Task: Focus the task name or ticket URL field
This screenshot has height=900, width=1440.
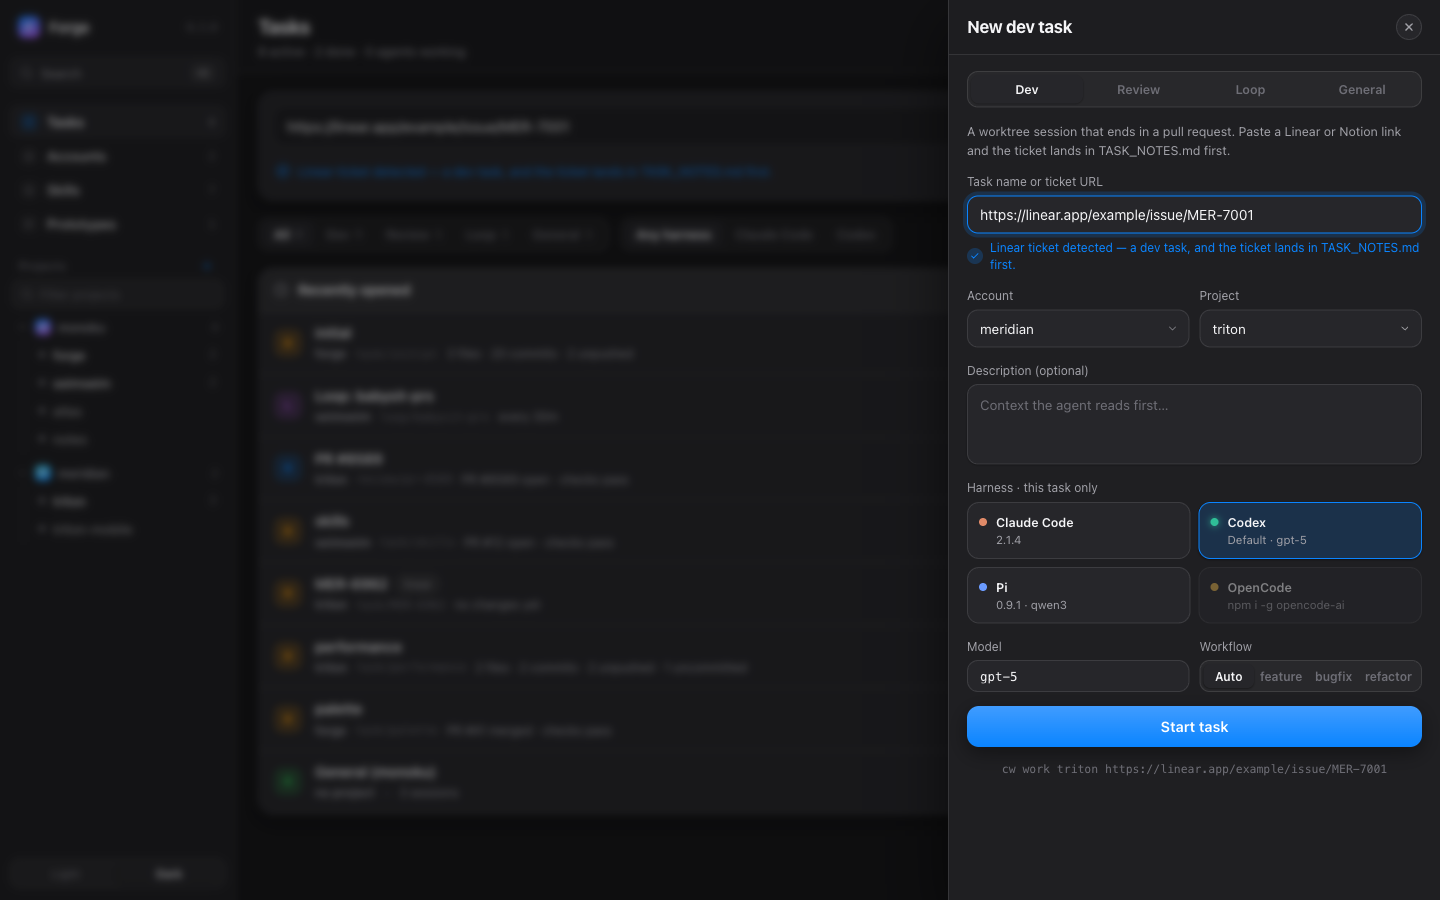Action: 1194,215
